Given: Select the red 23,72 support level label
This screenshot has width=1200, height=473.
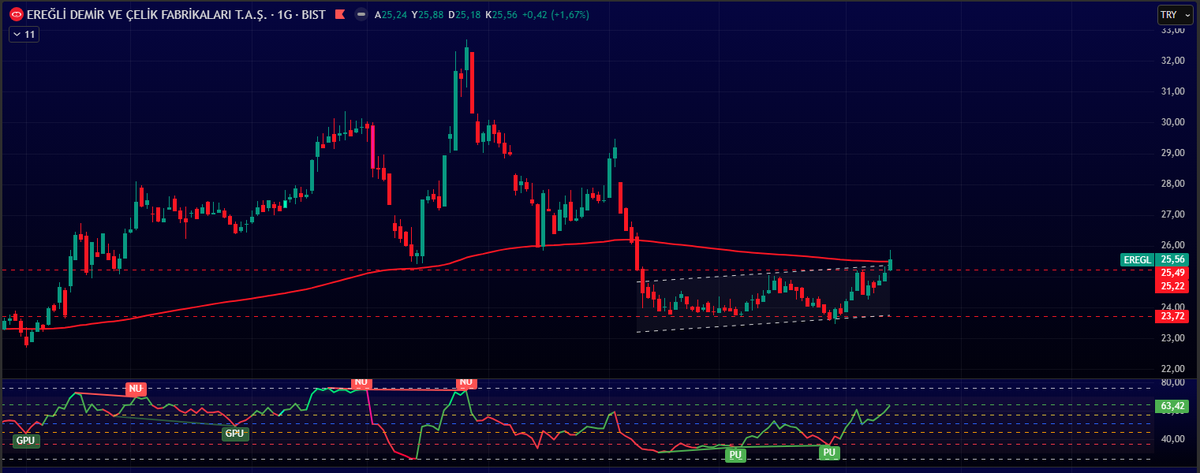Looking at the screenshot, I should click(x=1171, y=316).
